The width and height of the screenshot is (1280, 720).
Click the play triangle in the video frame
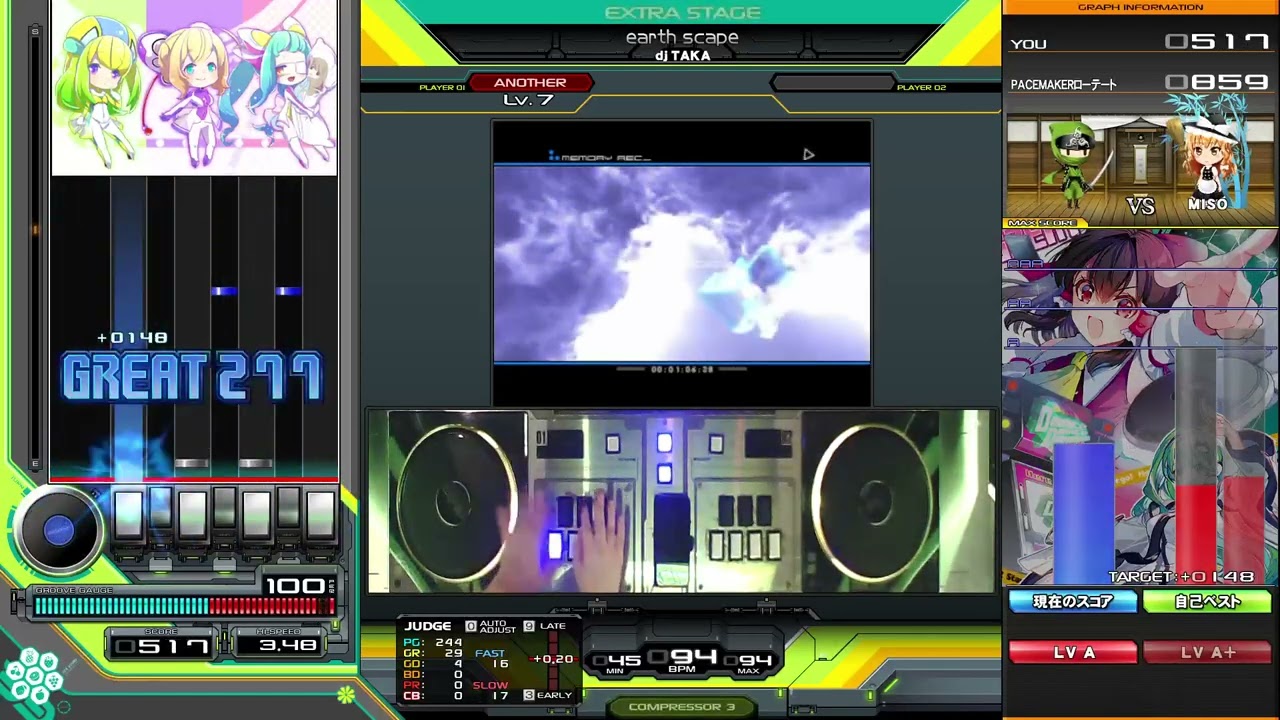tap(808, 154)
